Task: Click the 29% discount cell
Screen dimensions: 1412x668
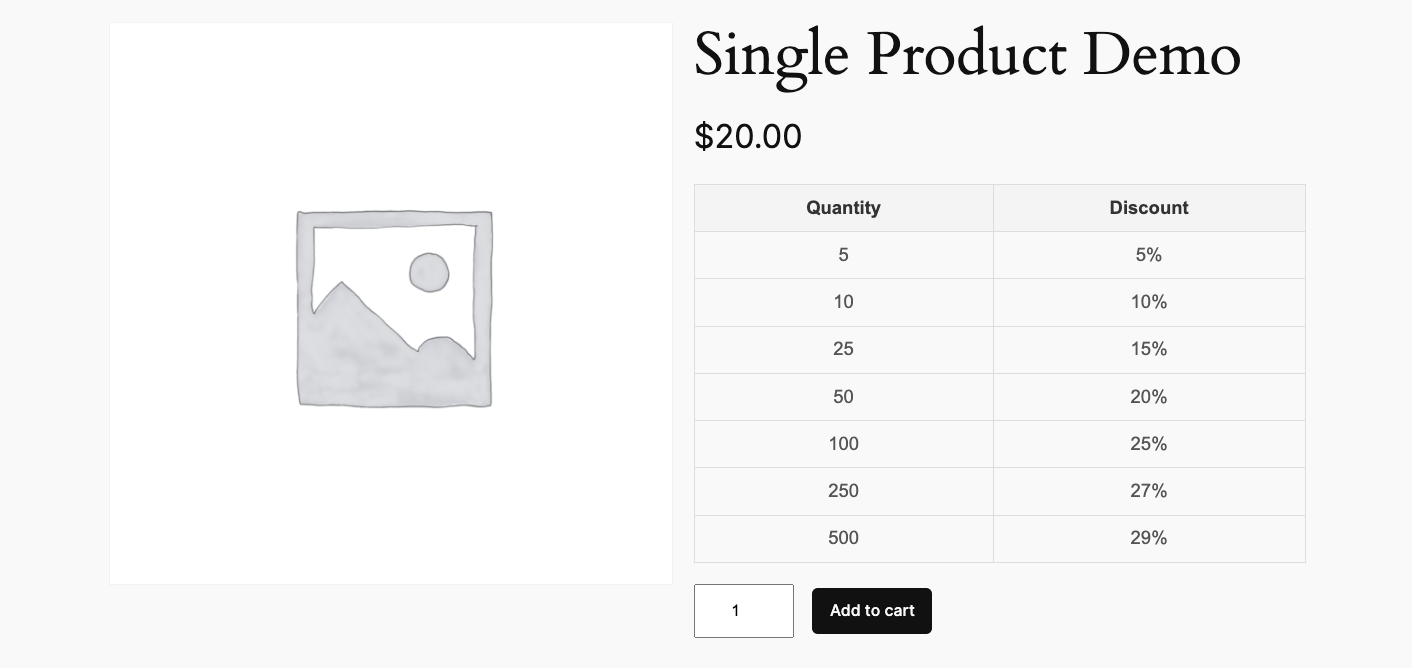Action: [1148, 538]
